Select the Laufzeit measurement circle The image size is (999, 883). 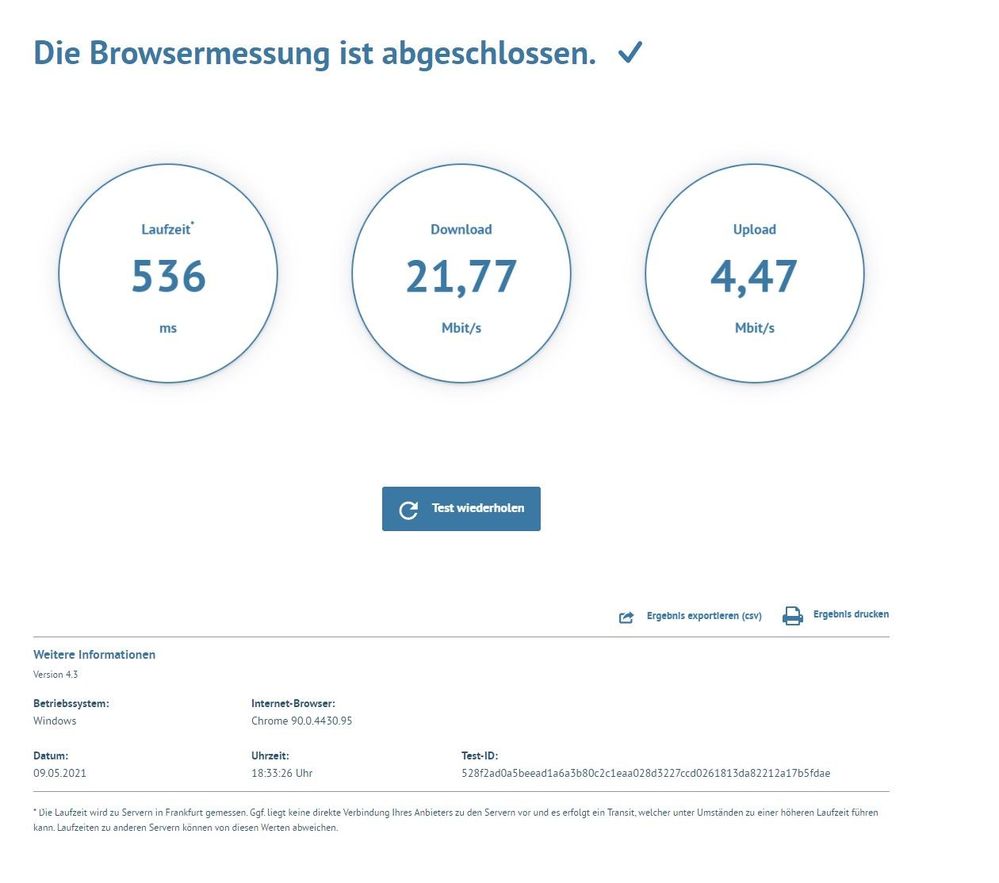point(168,273)
